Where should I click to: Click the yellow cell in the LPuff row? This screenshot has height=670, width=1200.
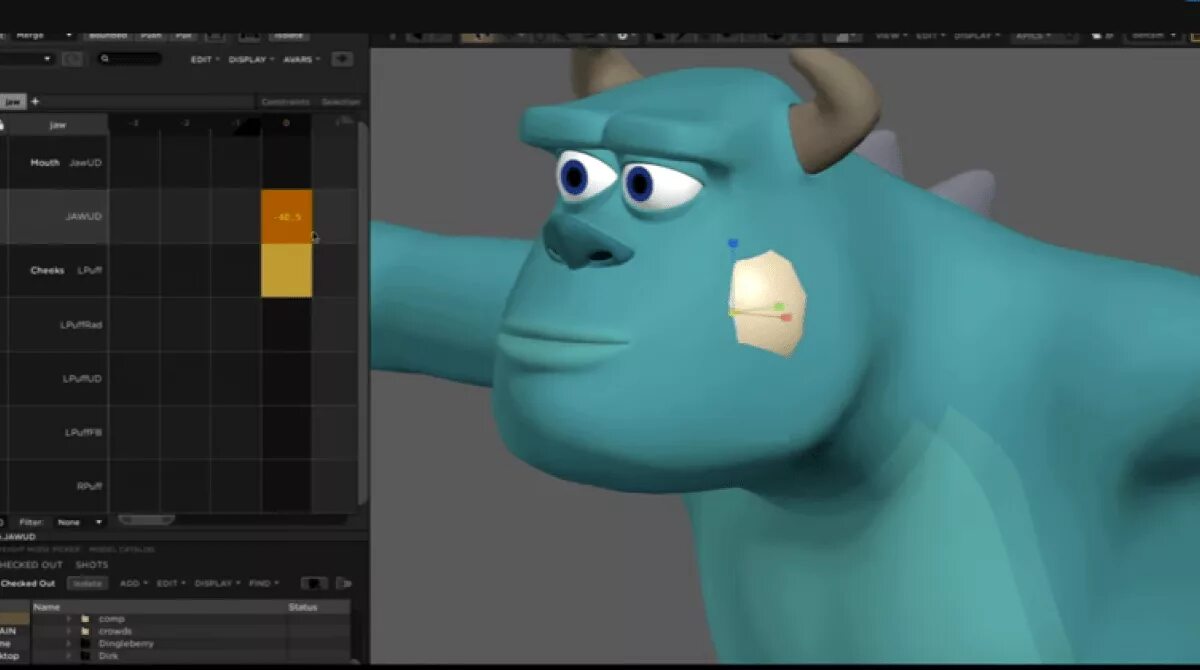(x=287, y=270)
